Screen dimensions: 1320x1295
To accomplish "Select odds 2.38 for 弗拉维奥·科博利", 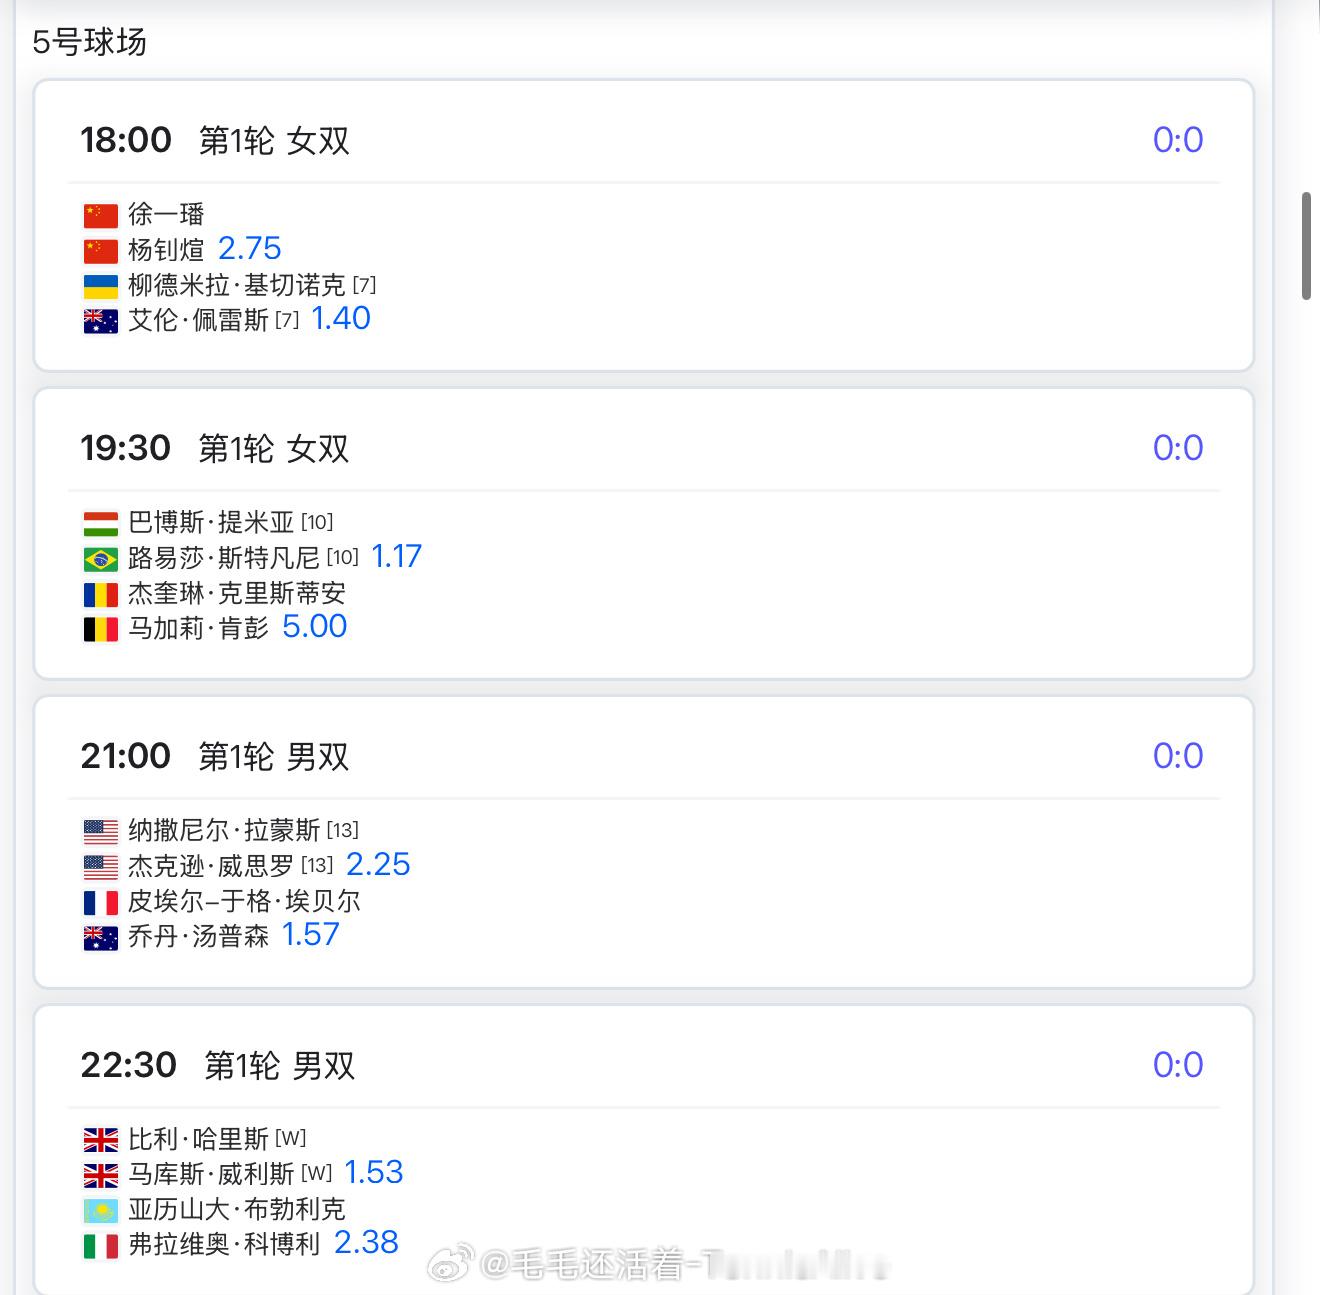I will pyautogui.click(x=366, y=1242).
